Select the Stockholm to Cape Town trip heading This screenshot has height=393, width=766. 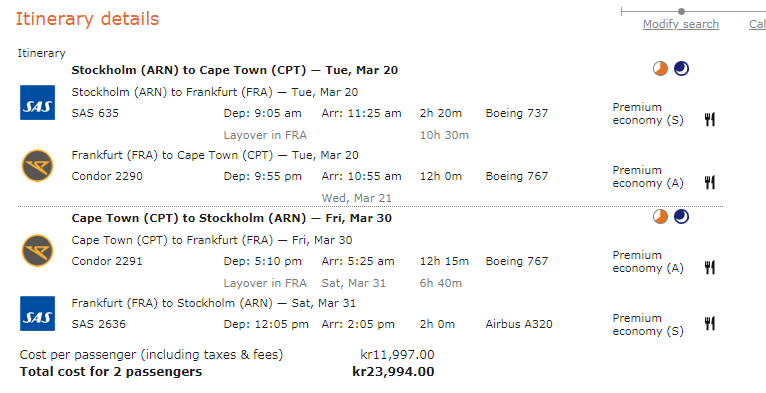(x=235, y=70)
